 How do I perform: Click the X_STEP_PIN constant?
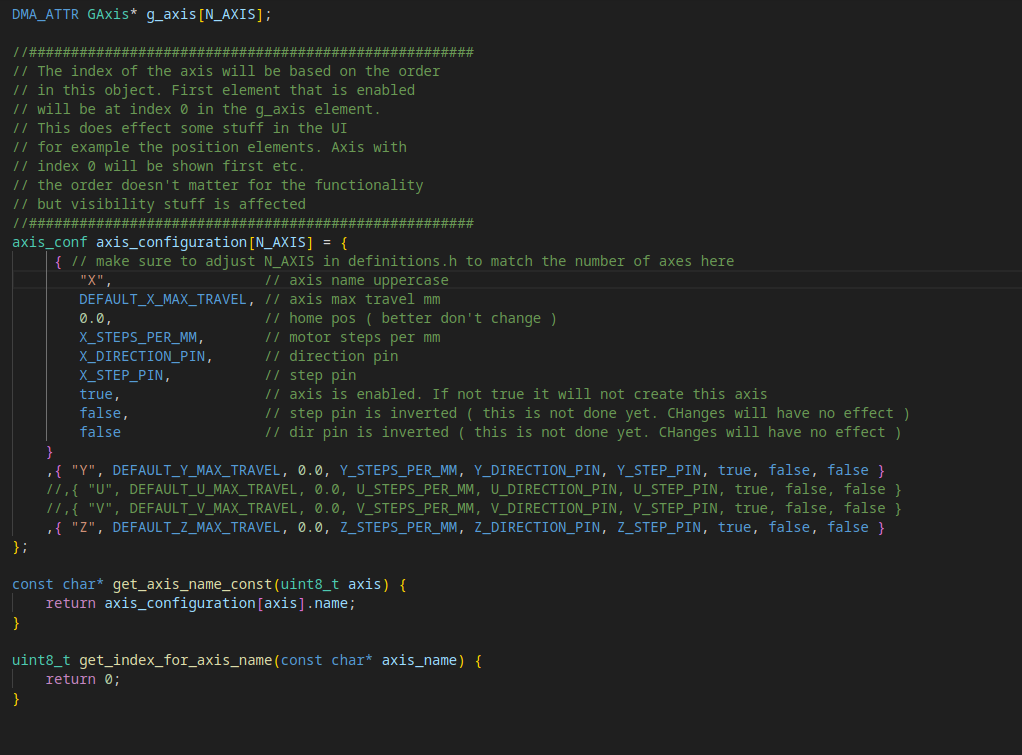click(124, 375)
